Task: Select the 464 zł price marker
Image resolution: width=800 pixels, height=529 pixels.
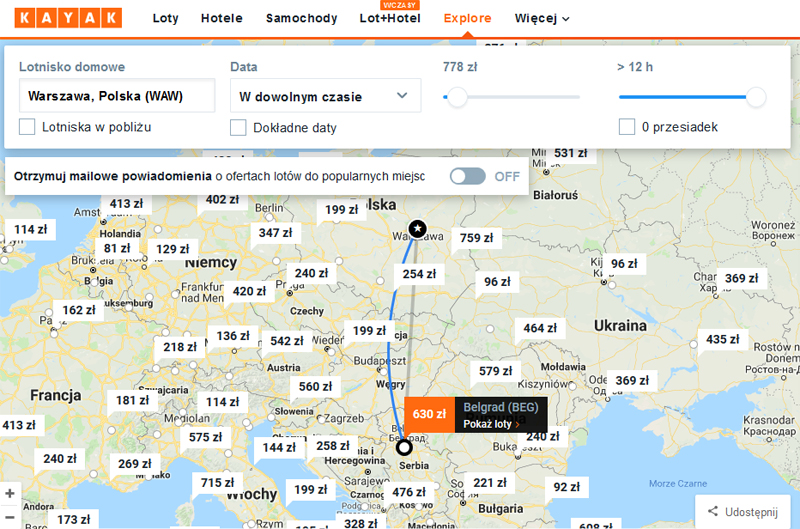Action: [540, 329]
